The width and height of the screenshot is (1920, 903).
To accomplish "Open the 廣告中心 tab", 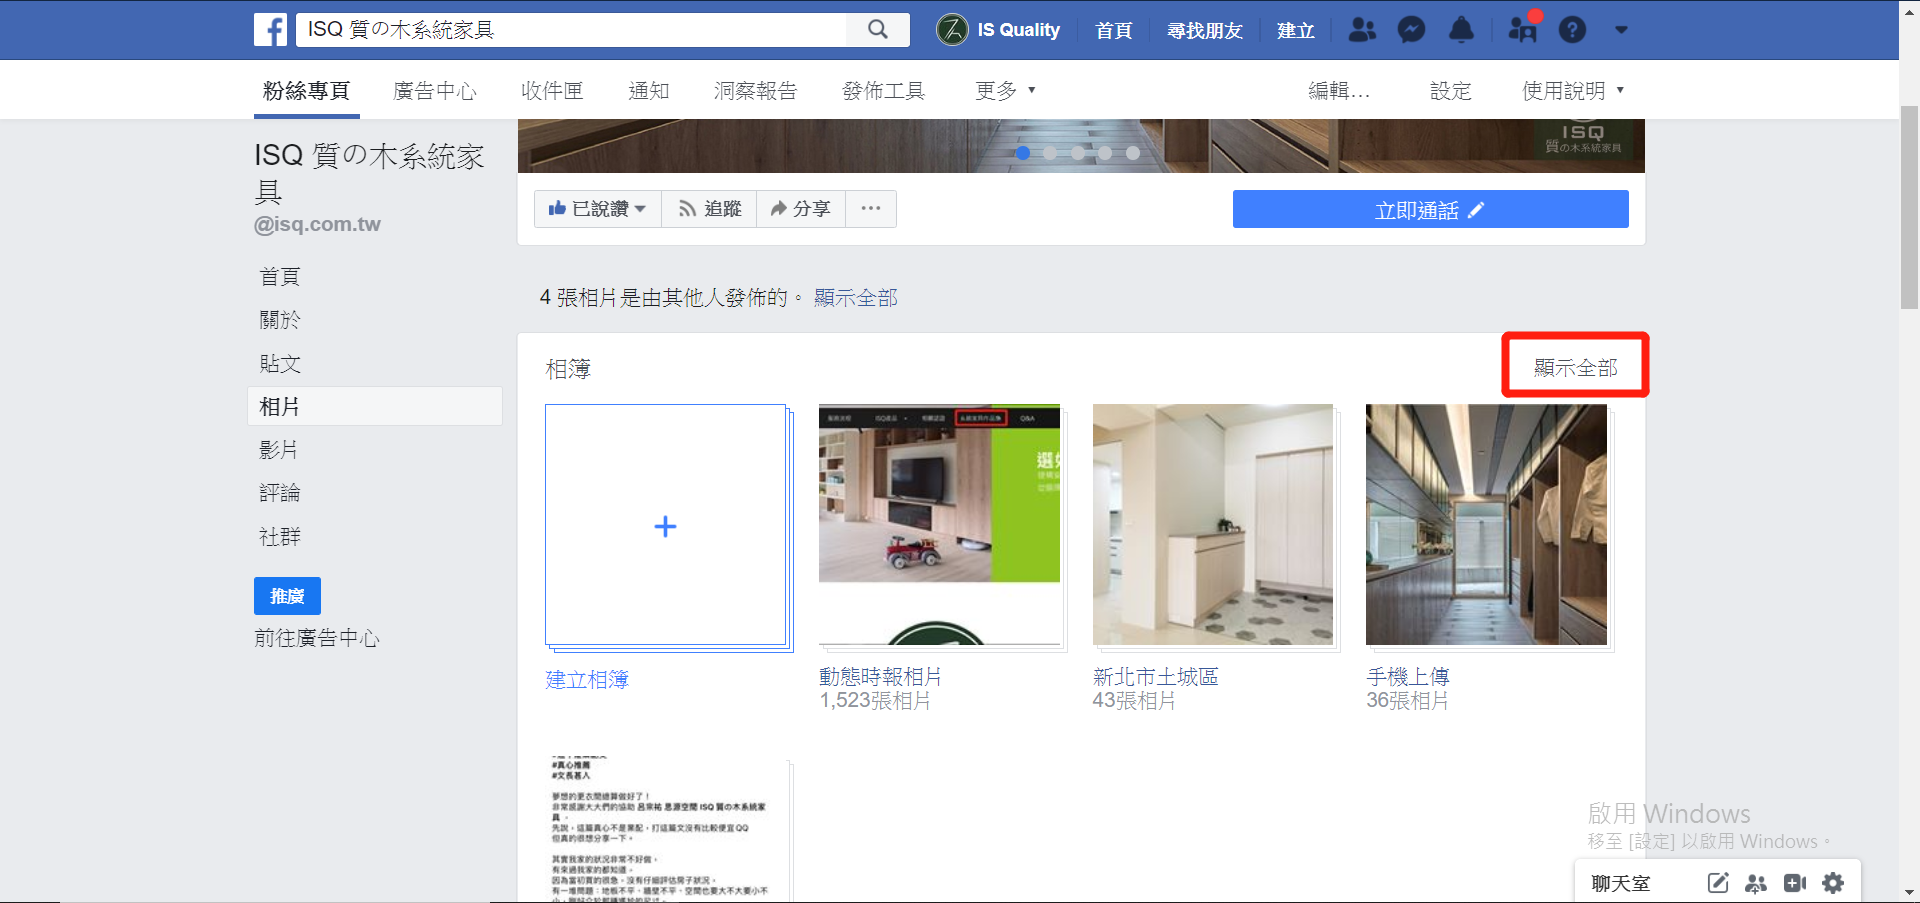I will click(435, 91).
